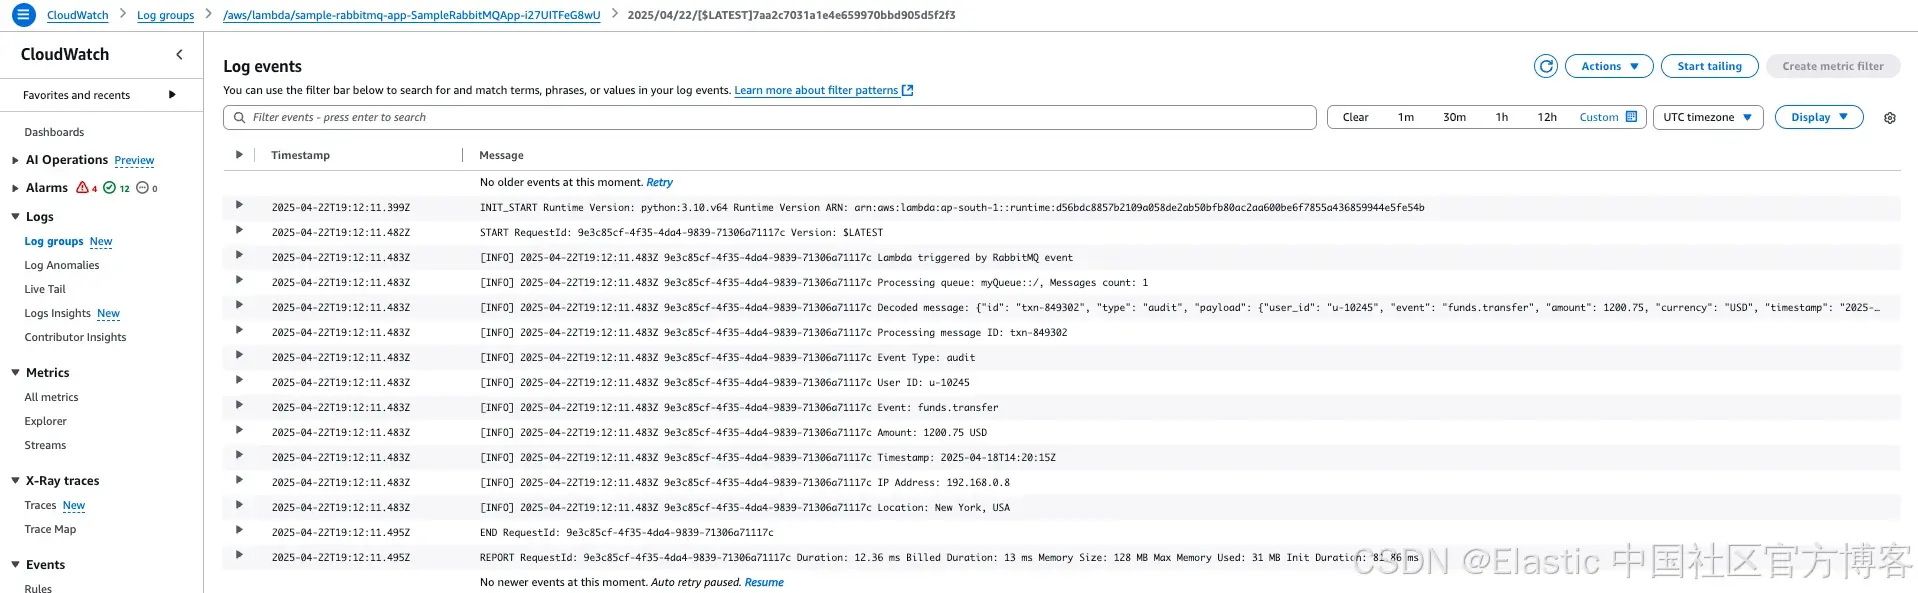Click the in-alarm red triangle icon
This screenshot has height=593, width=1918.
pyautogui.click(x=83, y=188)
